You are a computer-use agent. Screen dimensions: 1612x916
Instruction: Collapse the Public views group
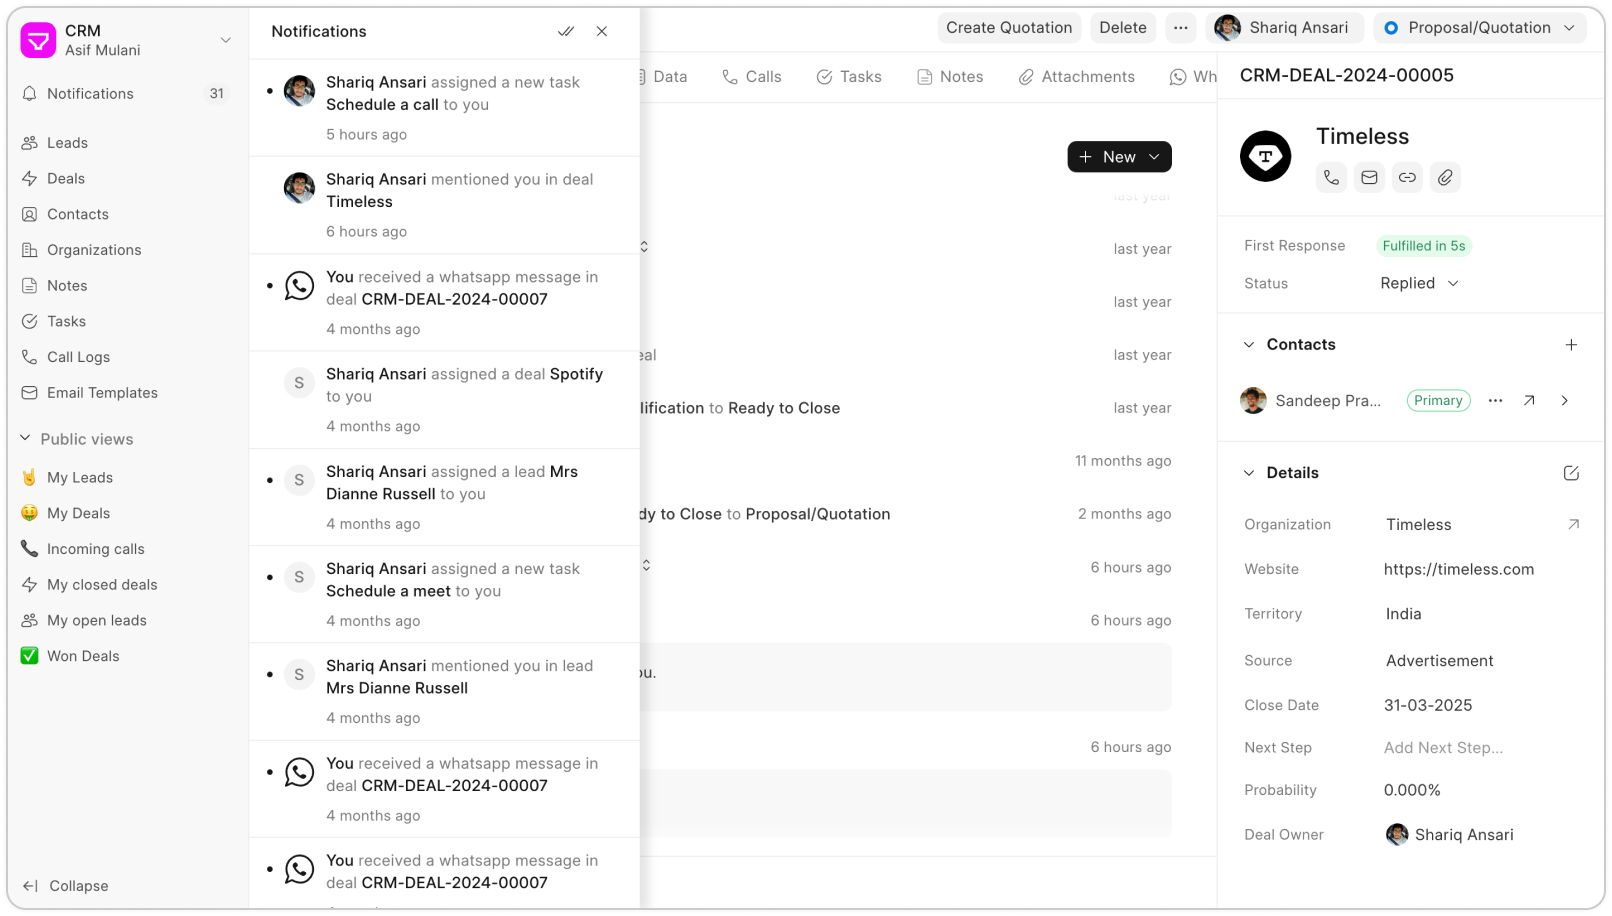pos(26,439)
